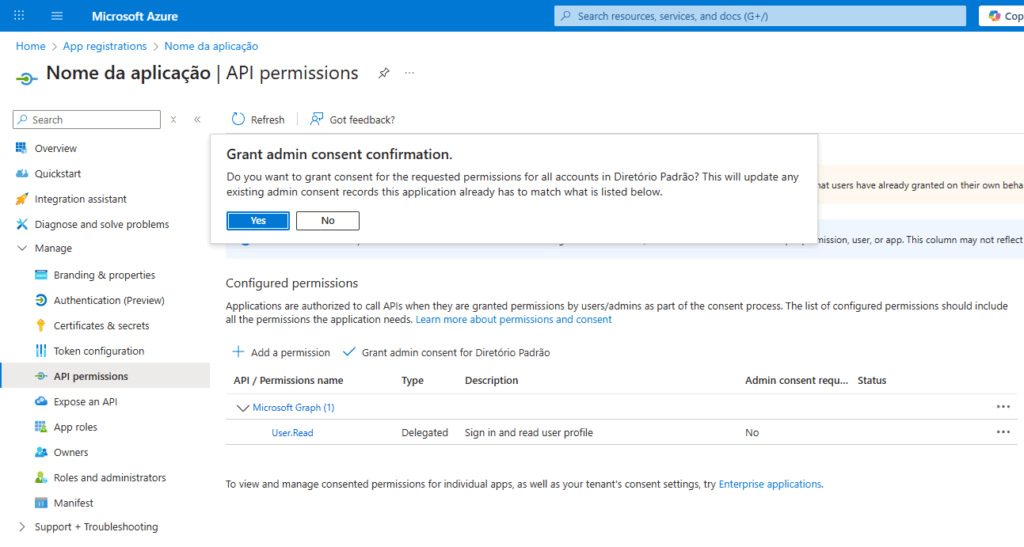The height and width of the screenshot is (547, 1024).
Task: Click the Expose an API icon
Action: pos(40,401)
